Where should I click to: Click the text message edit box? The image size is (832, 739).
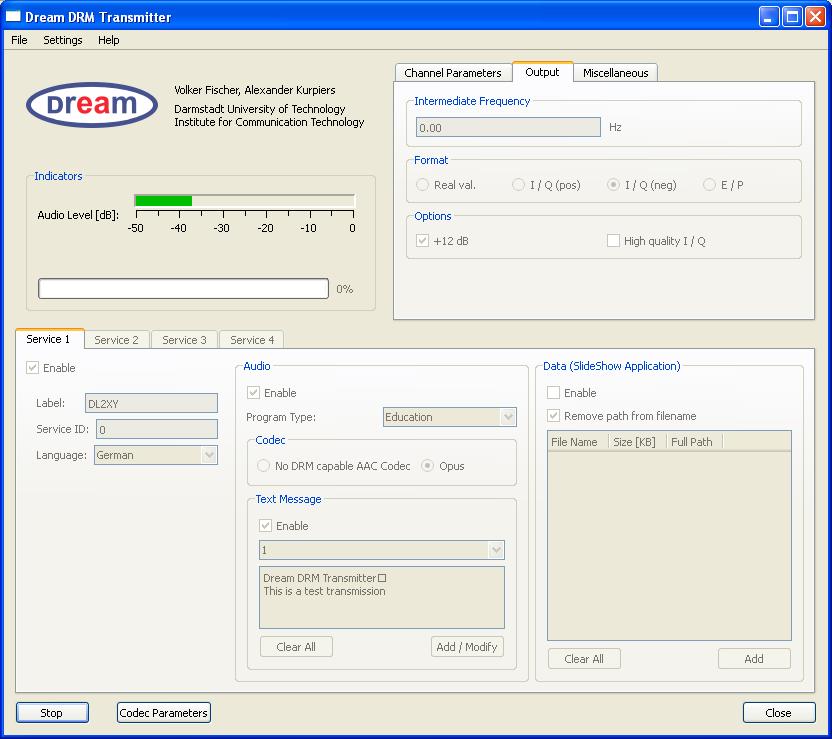(x=382, y=597)
